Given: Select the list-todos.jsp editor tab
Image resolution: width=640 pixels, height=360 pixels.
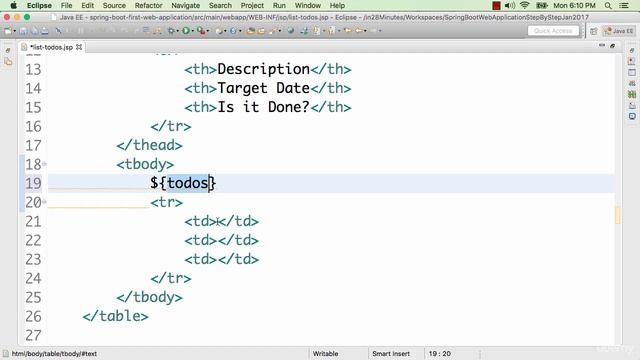Looking at the screenshot, I should coord(51,47).
